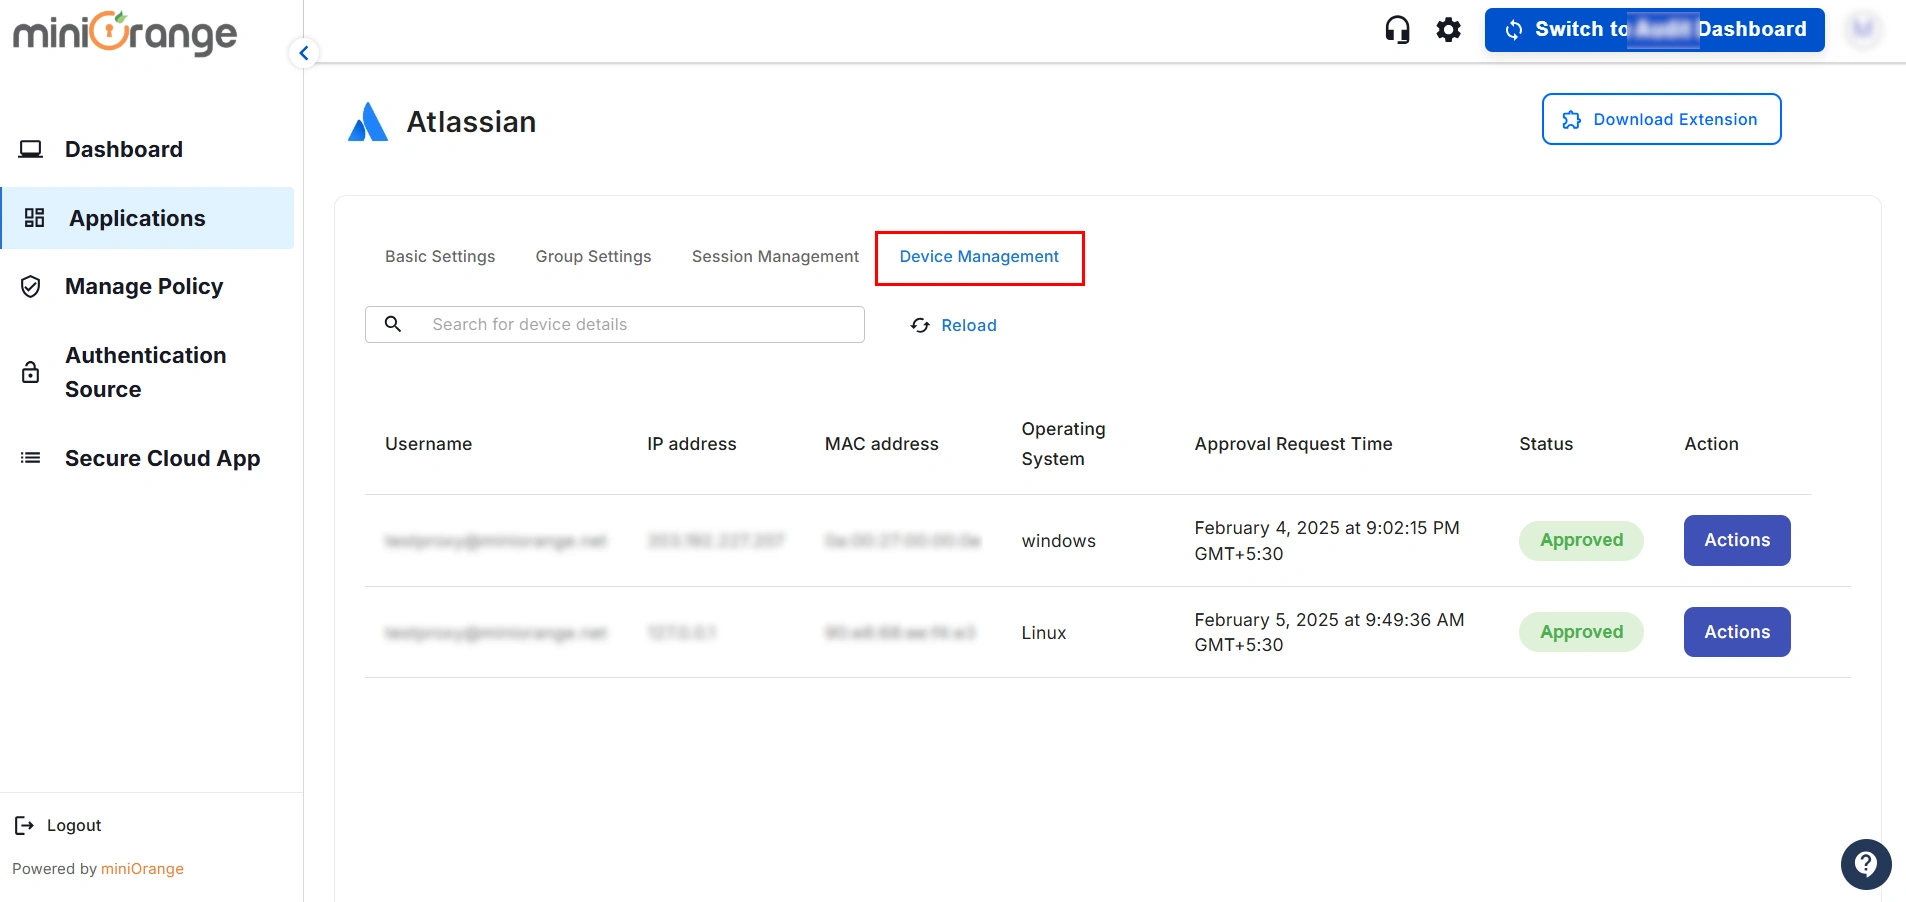This screenshot has height=902, width=1906.
Task: Click the Action column header
Action: click(x=1711, y=444)
